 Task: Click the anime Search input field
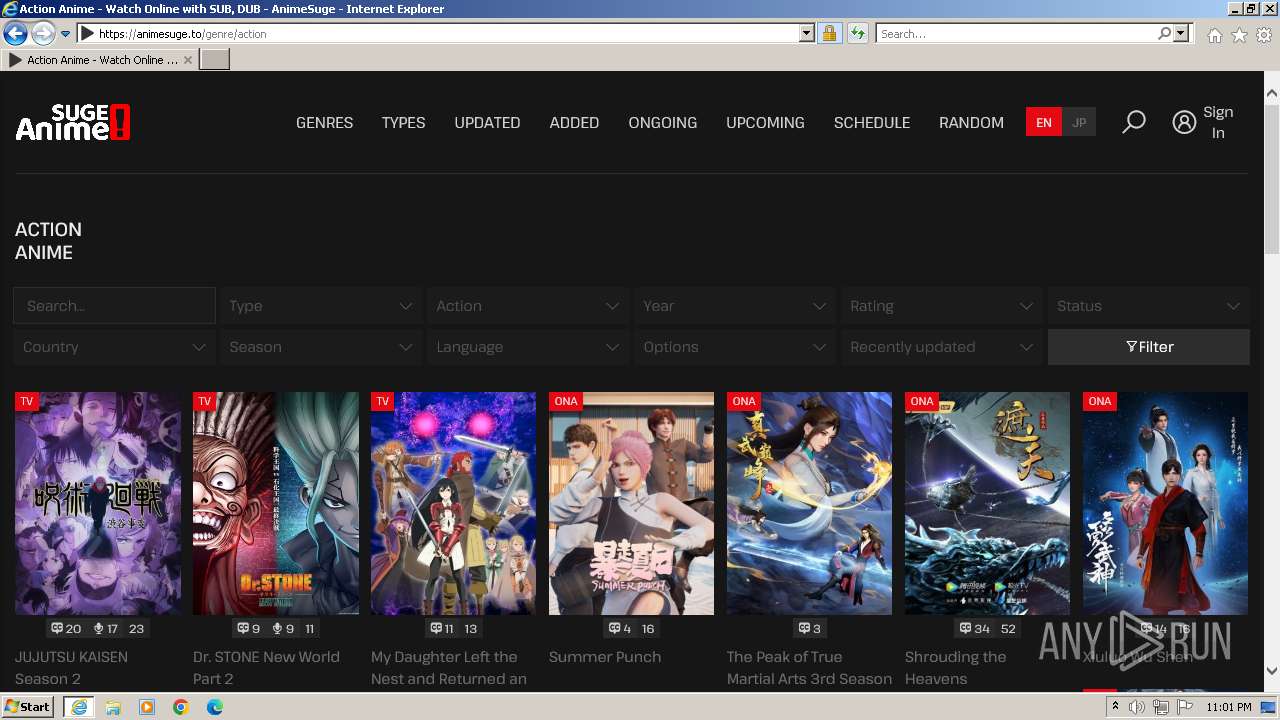coord(114,306)
